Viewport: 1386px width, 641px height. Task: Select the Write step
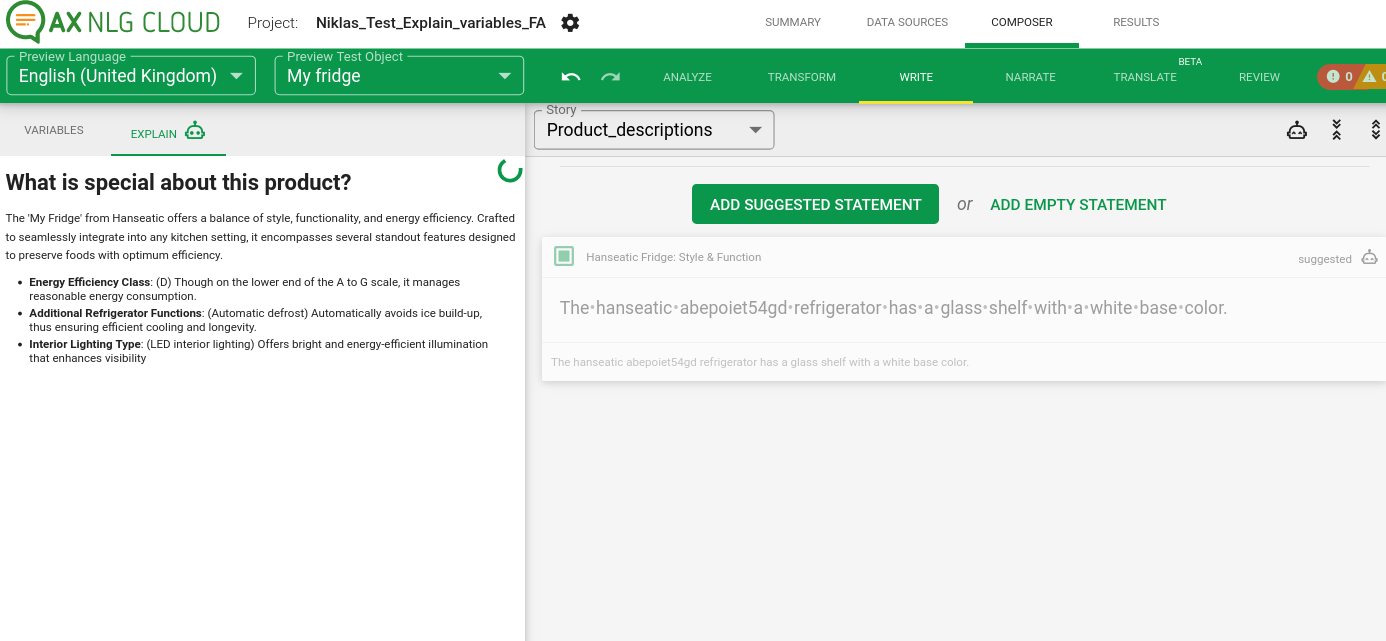916,77
